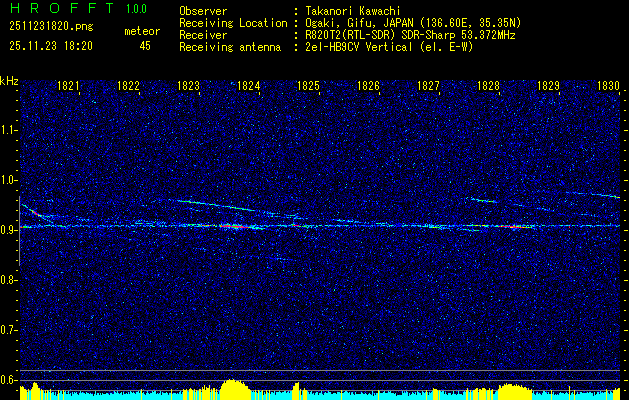Select the filename 2511231820.png
The image size is (629, 400).
pos(51,27)
